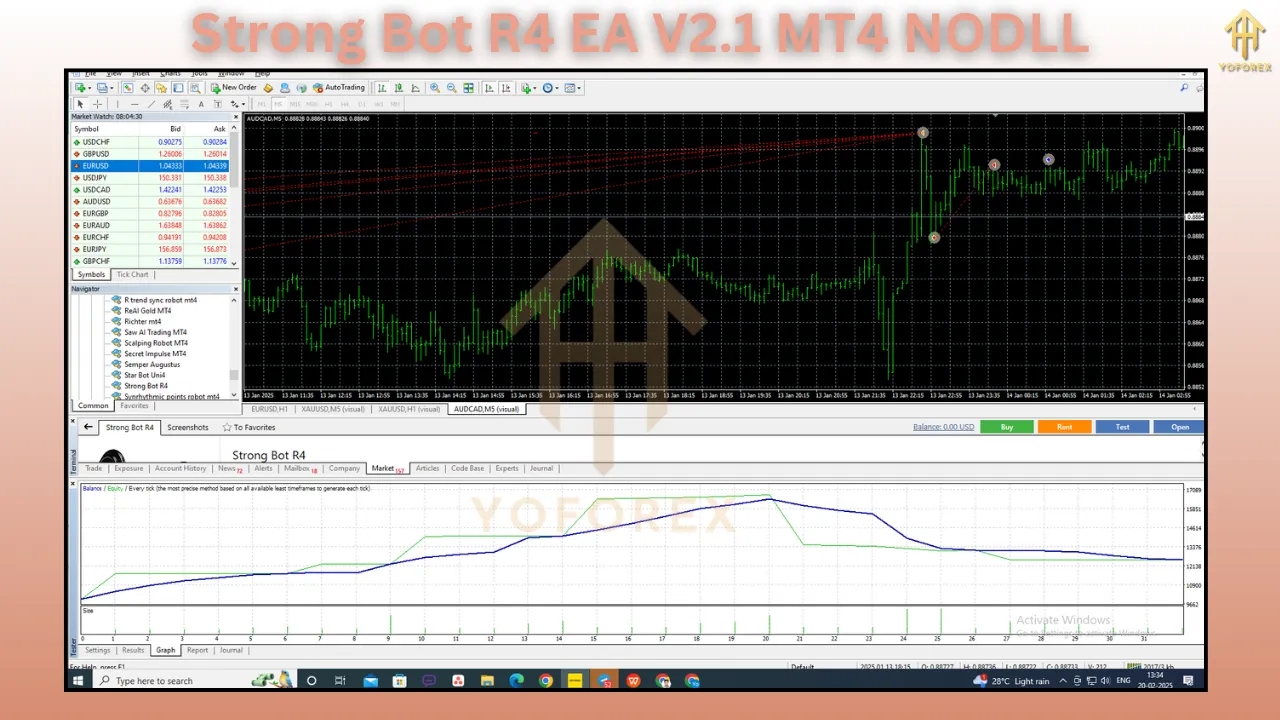This screenshot has height=720, width=1280.
Task: Open the Market Watch toolbar icon
Action: click(x=128, y=88)
